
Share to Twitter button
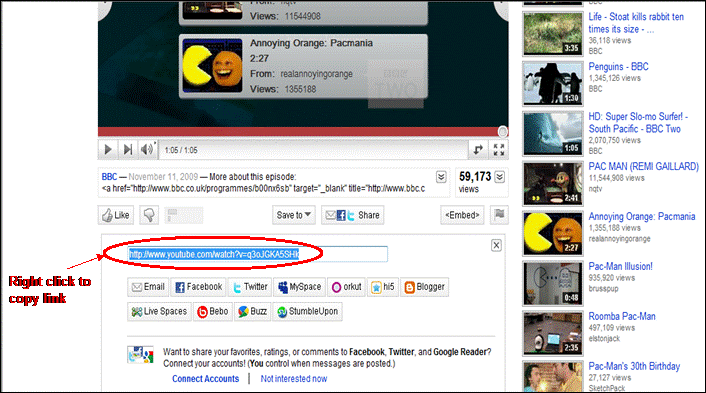coord(250,287)
